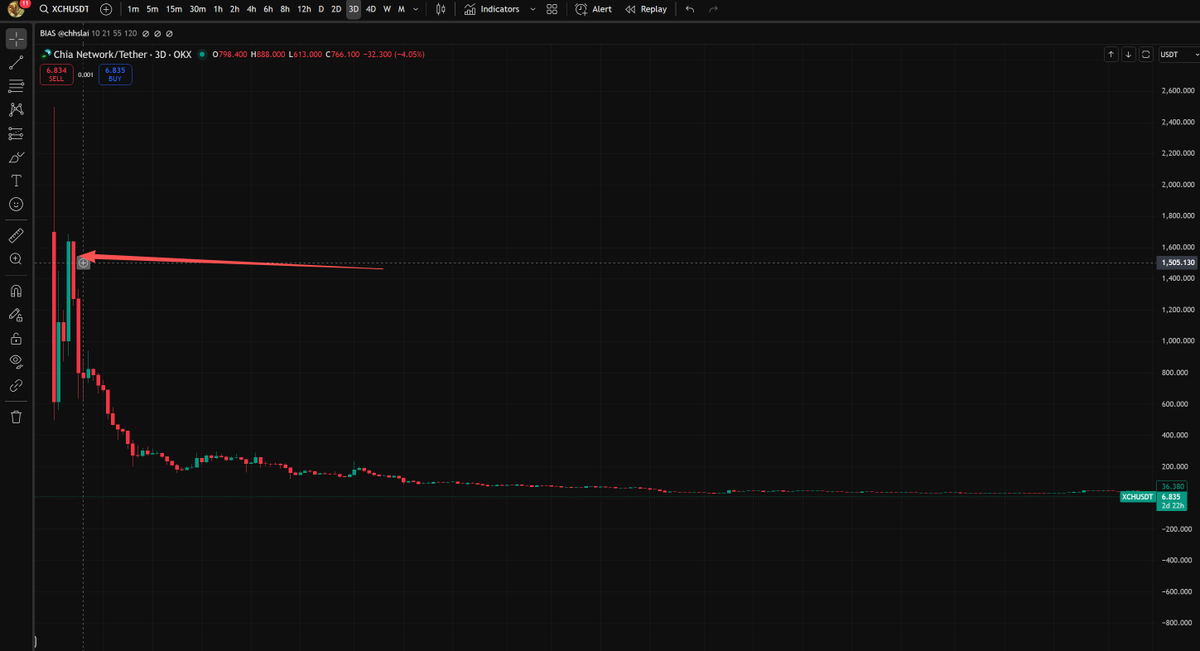
Task: Select the Text annotation tool
Action: 16,180
